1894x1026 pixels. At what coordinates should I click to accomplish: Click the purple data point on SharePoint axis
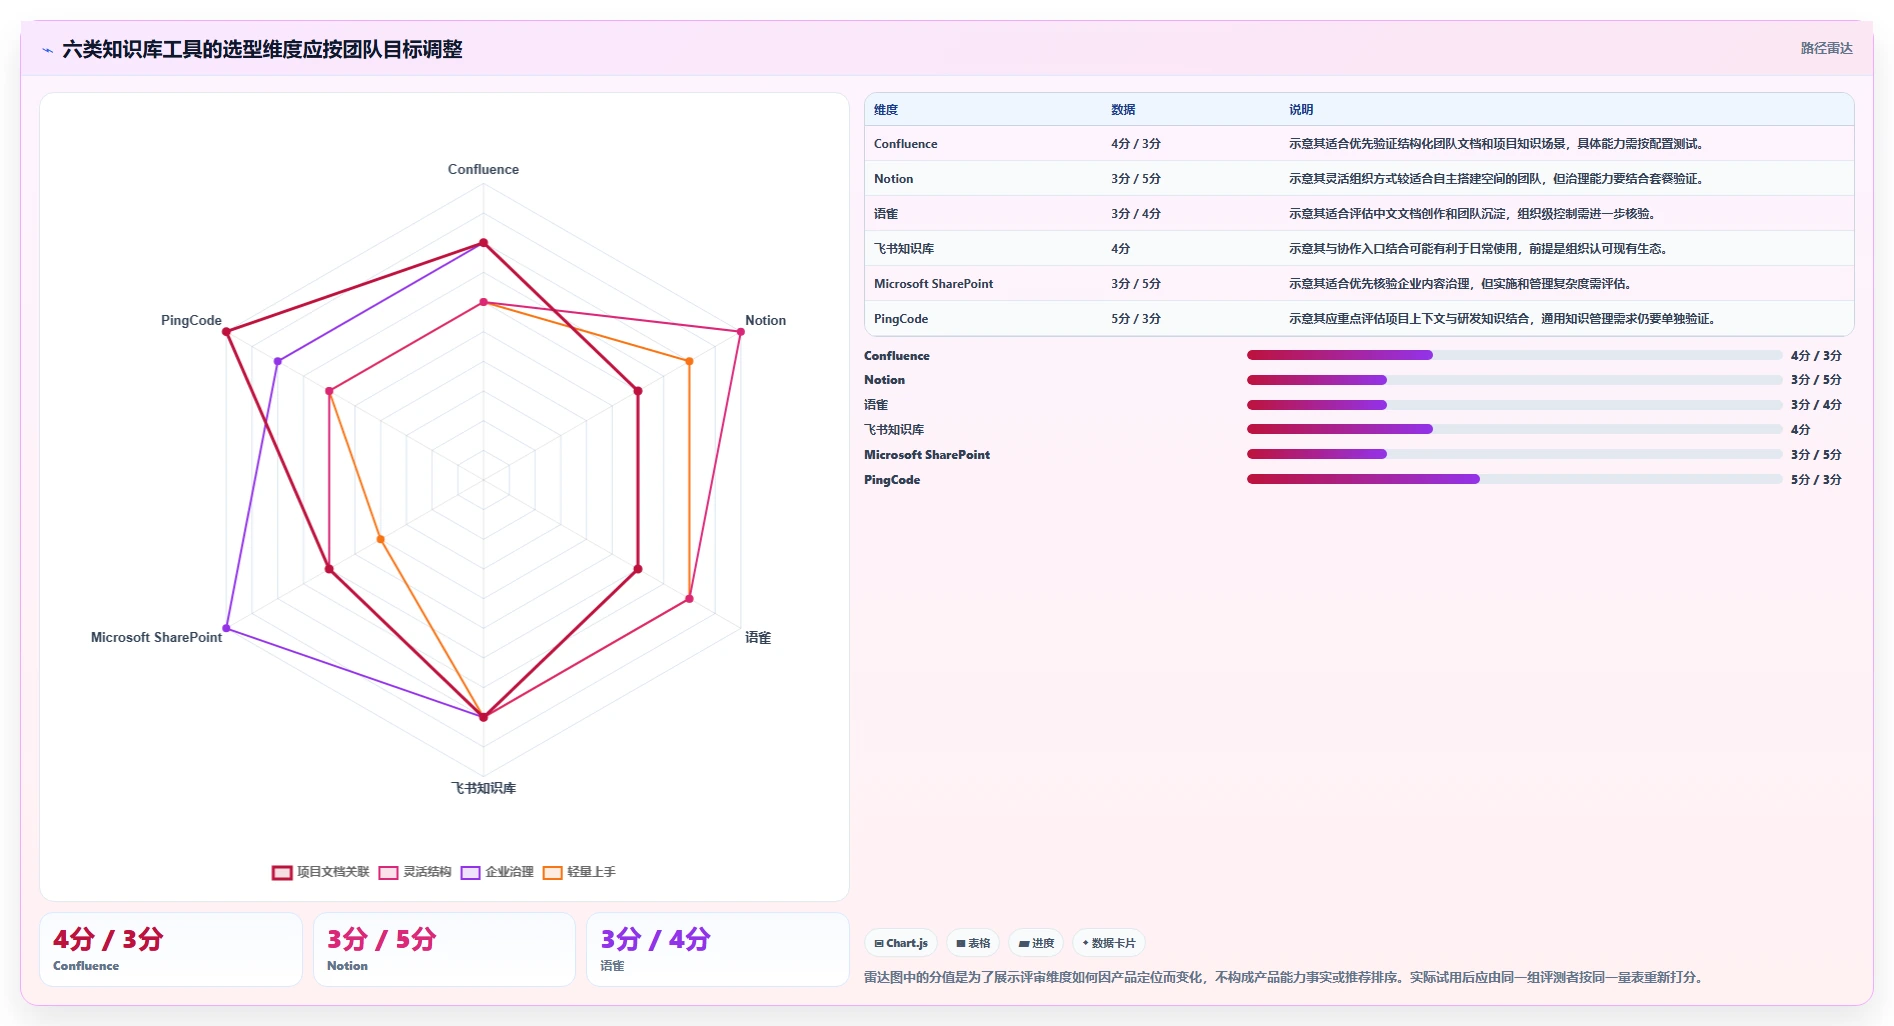pos(226,628)
